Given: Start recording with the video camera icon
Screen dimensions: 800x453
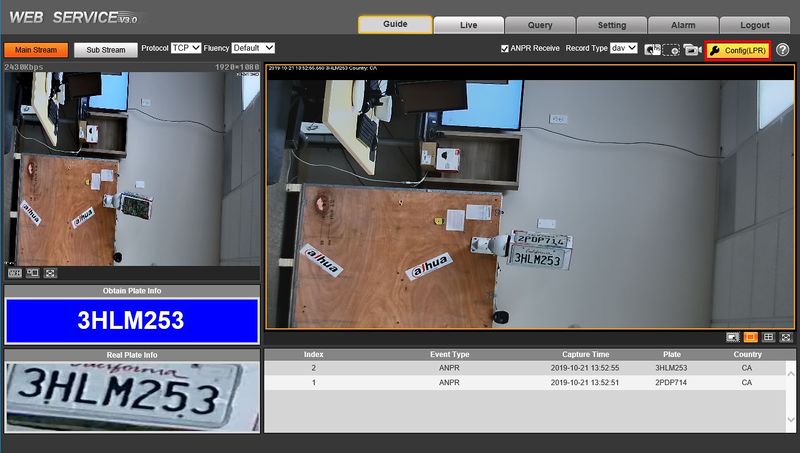Looking at the screenshot, I should (x=692, y=50).
